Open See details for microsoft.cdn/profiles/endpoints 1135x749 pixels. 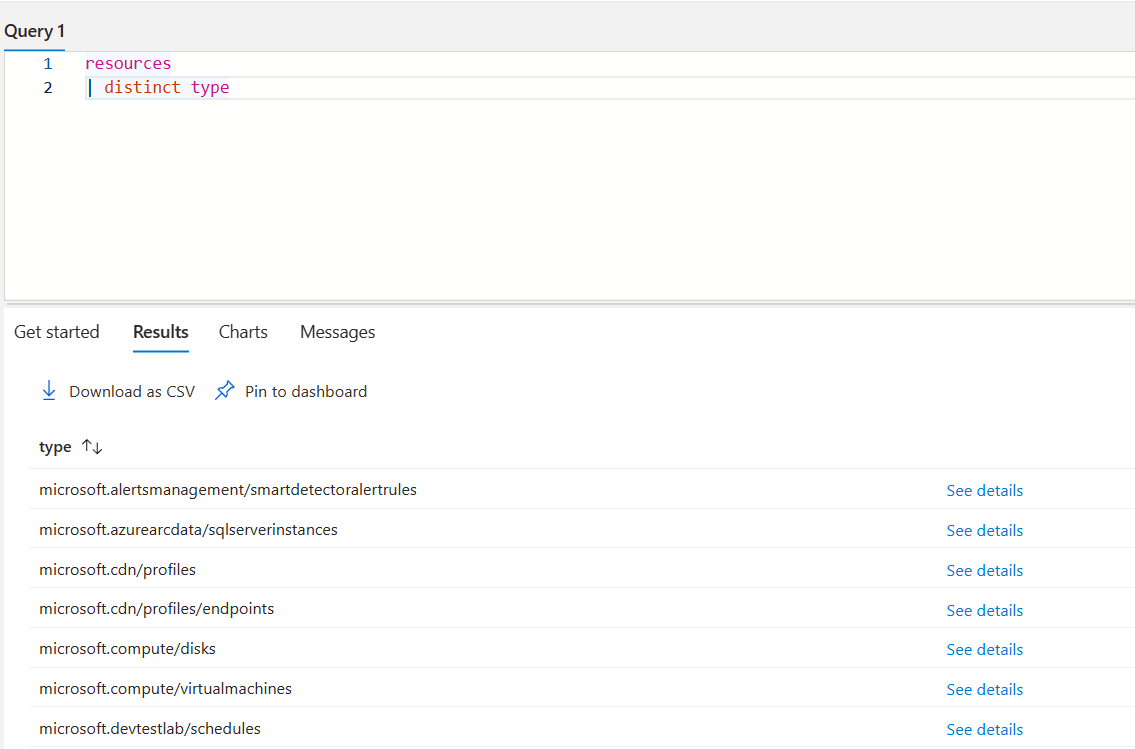[984, 610]
